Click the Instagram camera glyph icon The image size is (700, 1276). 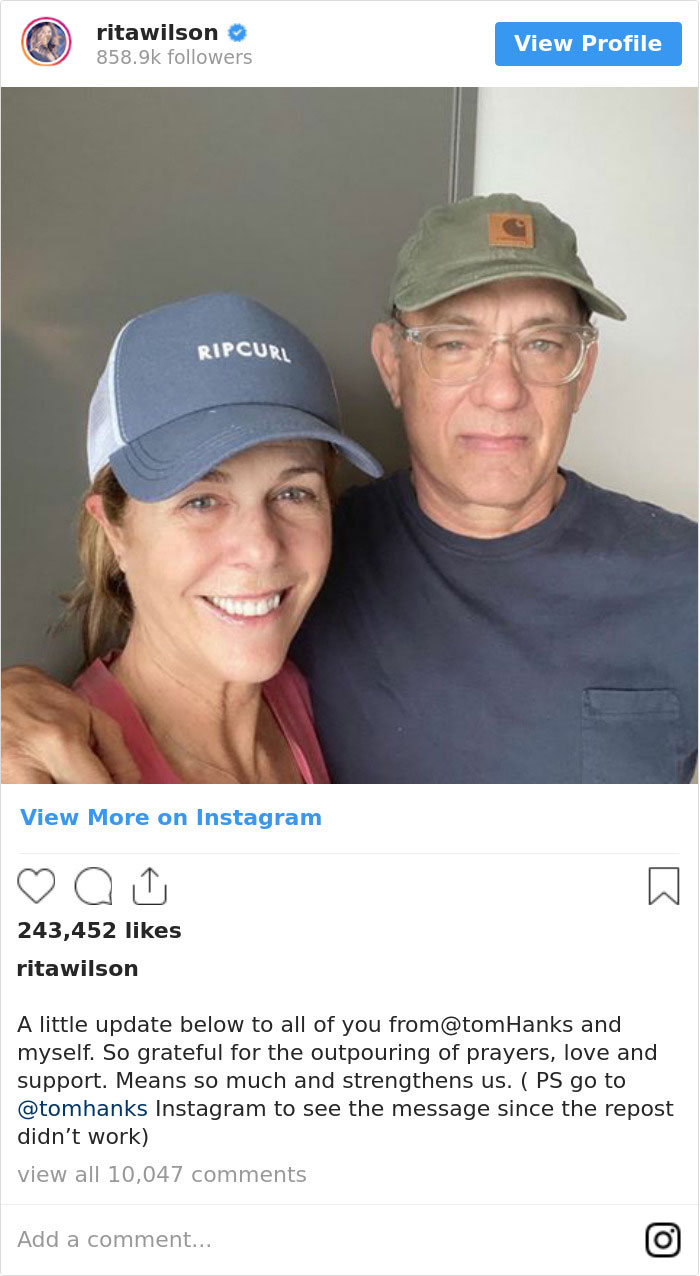pyautogui.click(x=662, y=1239)
